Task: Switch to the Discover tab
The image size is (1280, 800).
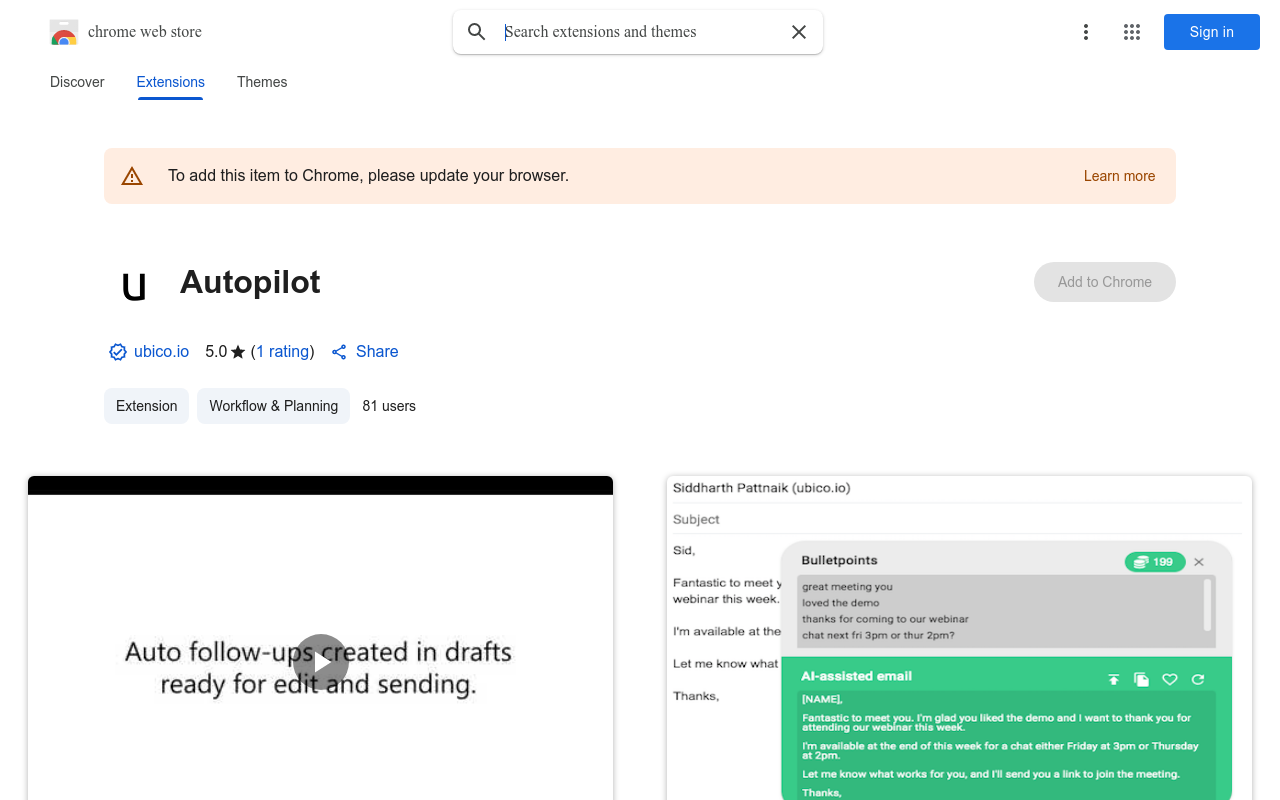Action: 77,82
